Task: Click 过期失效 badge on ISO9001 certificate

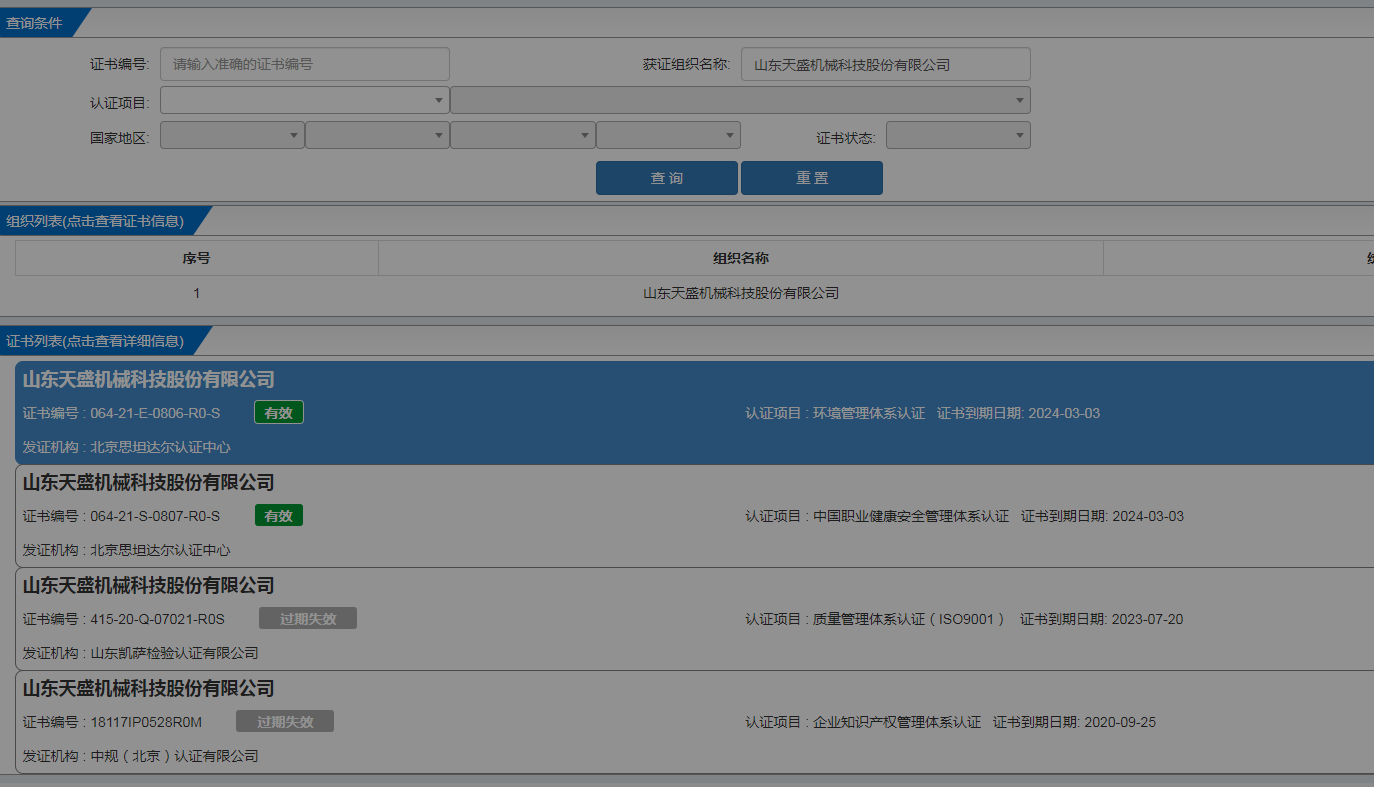Action: click(x=308, y=619)
